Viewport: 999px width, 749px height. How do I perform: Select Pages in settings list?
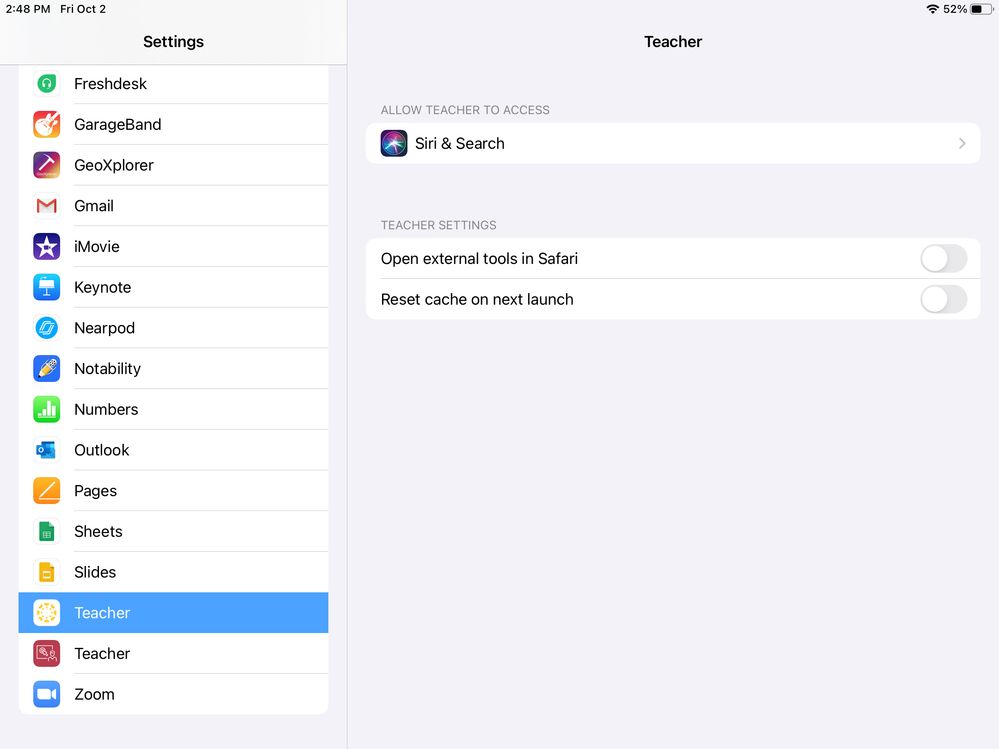[x=173, y=491]
